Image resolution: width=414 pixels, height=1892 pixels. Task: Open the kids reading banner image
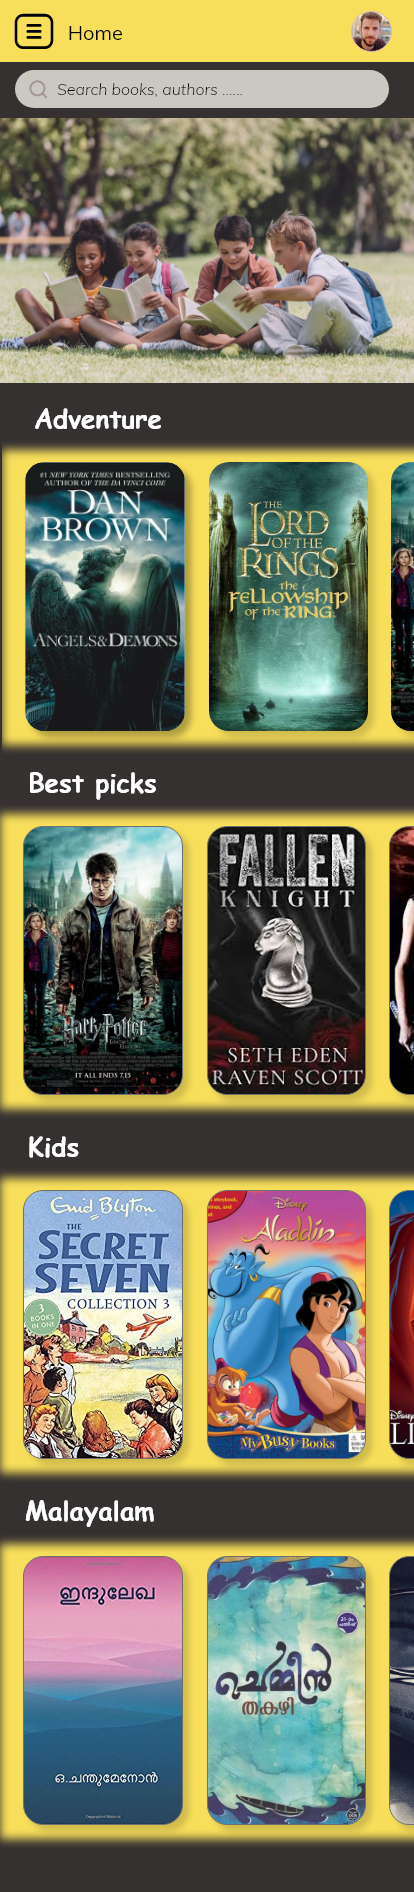pos(207,251)
